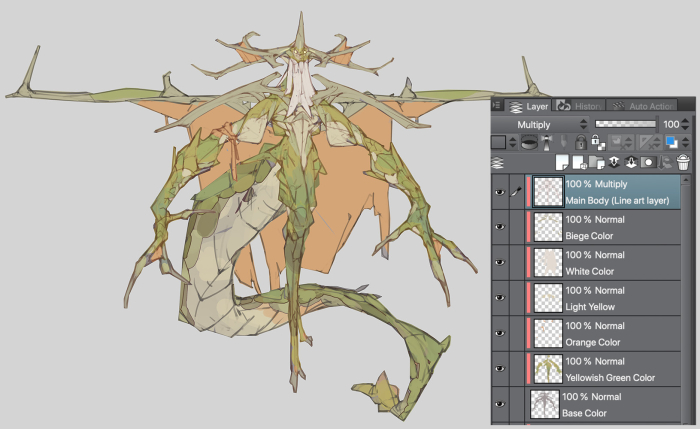Screen dimensions: 700x429
Task: Toggle visibility of Orange Color layer
Action: 500,334
